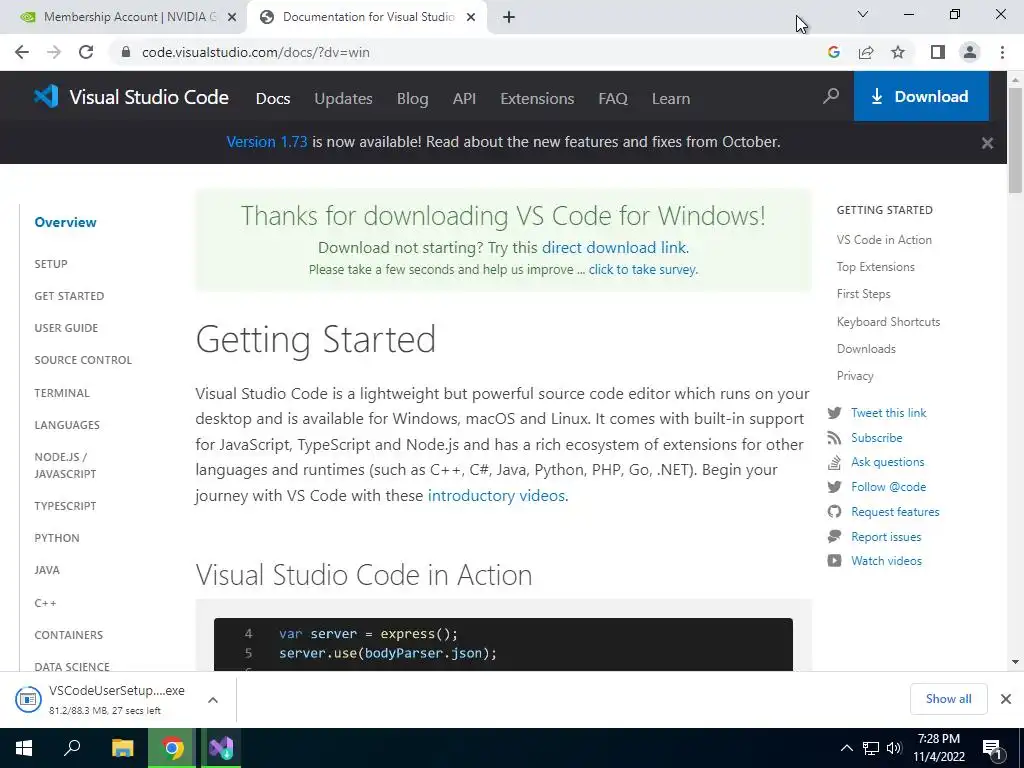The image size is (1024, 768).
Task: Click the take survey link
Action: (x=643, y=269)
